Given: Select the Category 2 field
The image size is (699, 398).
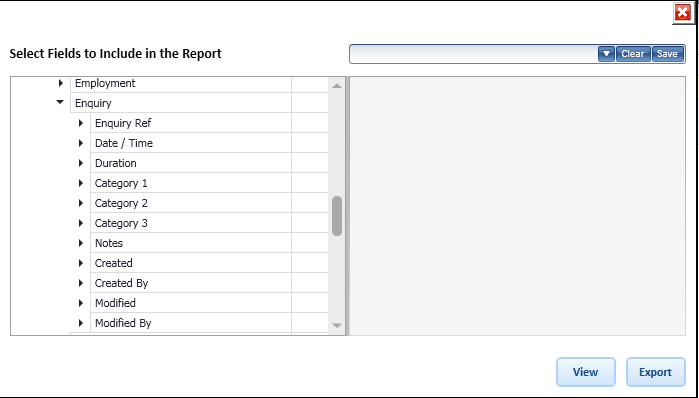Looking at the screenshot, I should [121, 203].
